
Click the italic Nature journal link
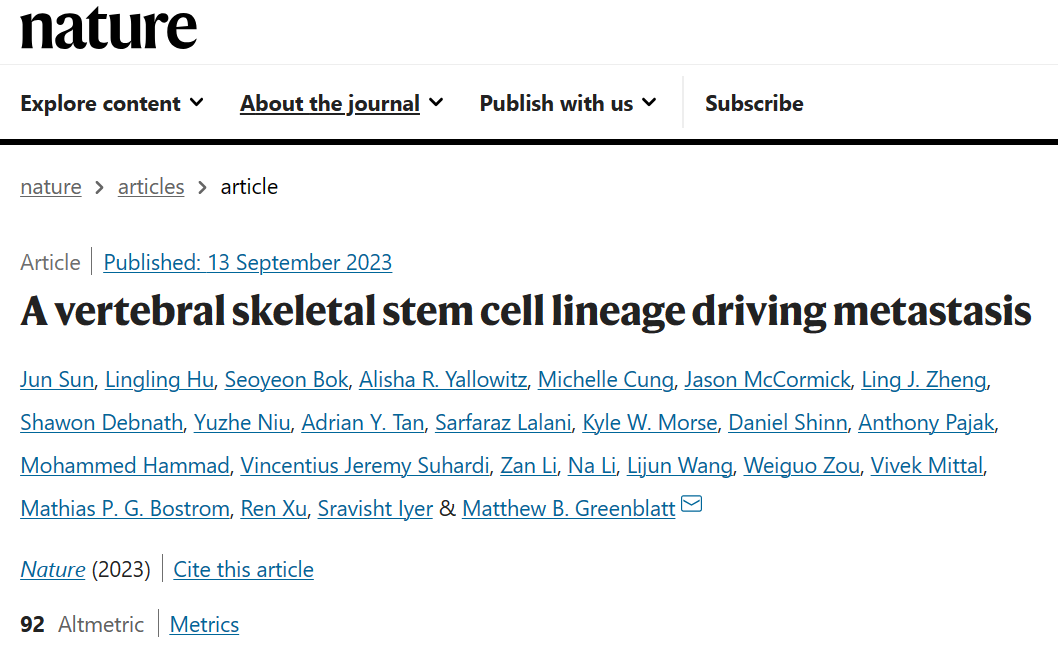[x=53, y=570]
